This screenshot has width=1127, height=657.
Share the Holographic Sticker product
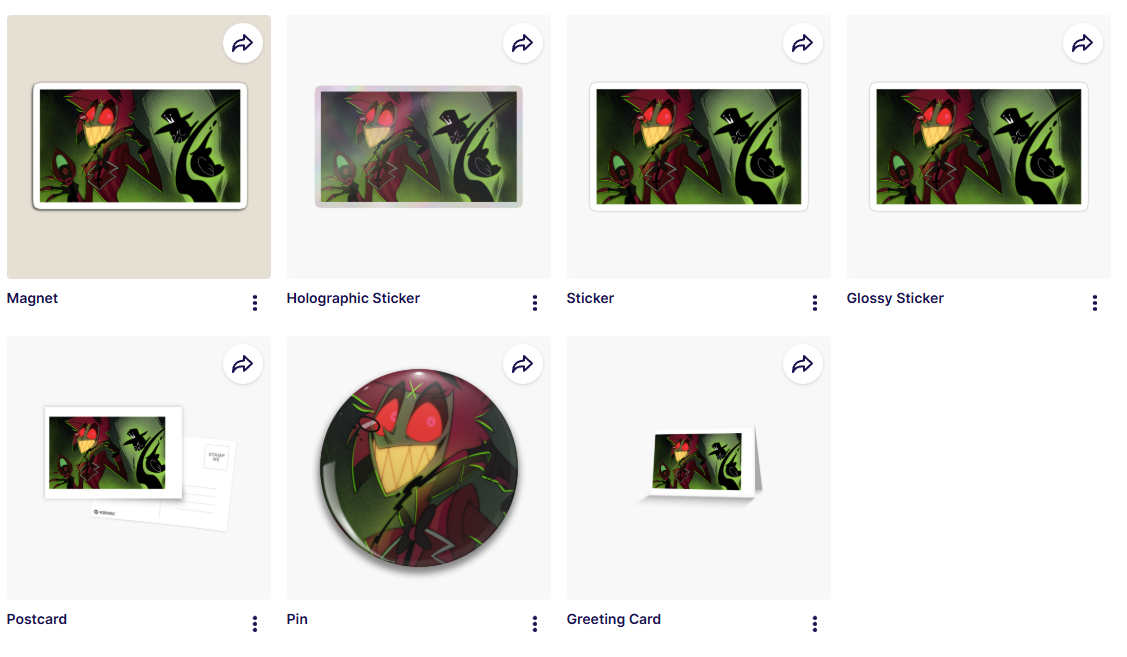(523, 43)
